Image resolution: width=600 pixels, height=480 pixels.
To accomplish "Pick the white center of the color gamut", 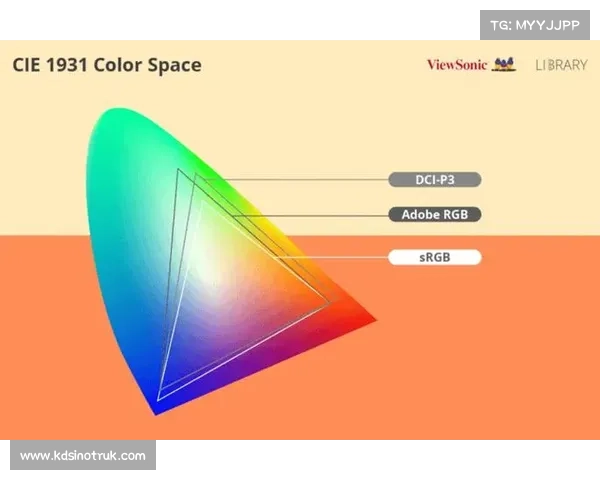I will [x=215, y=270].
